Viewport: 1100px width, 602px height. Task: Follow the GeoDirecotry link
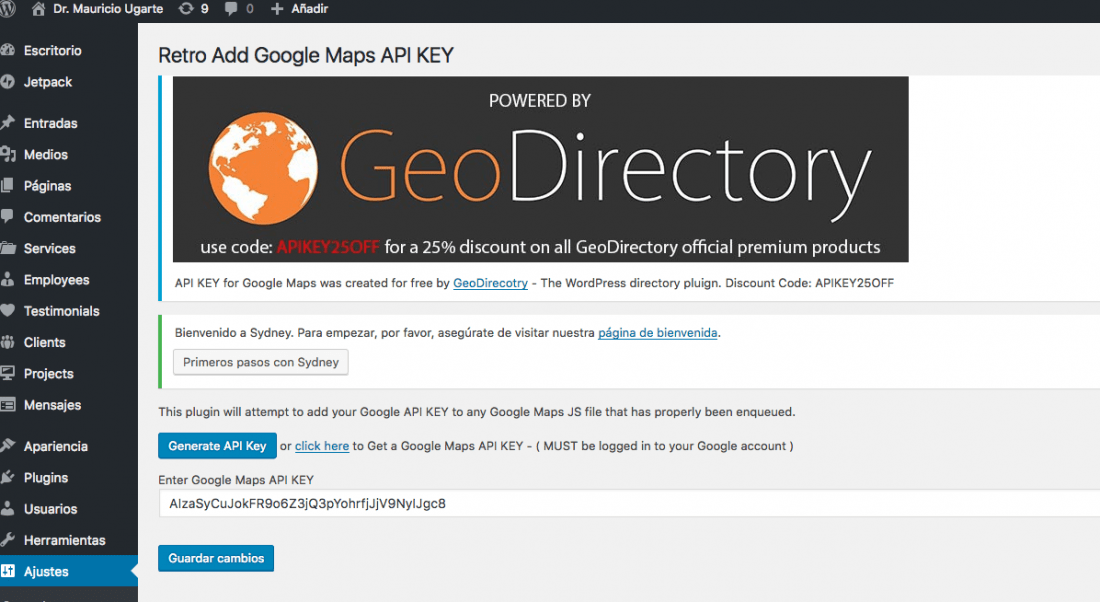(490, 283)
